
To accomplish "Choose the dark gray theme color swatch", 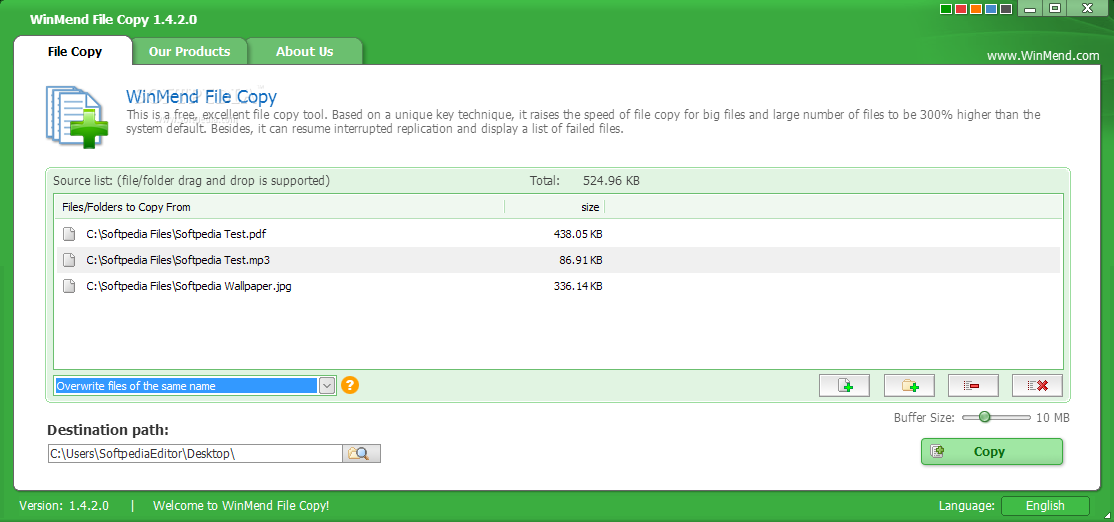I will (x=1005, y=9).
